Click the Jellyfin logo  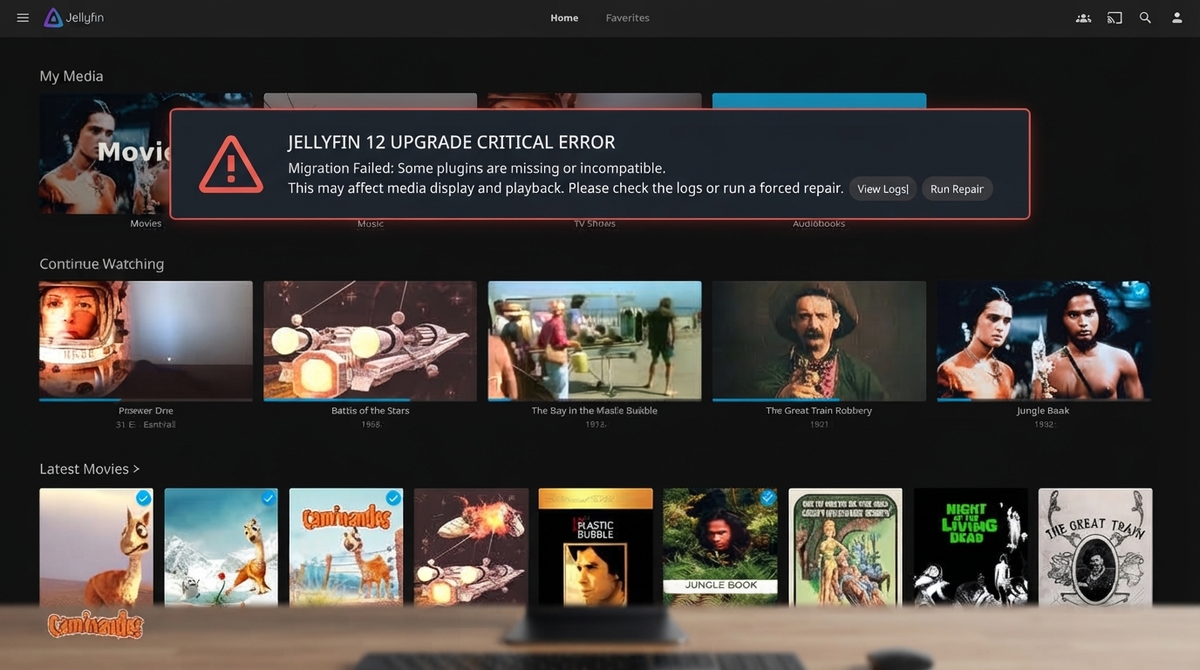pyautogui.click(x=74, y=18)
